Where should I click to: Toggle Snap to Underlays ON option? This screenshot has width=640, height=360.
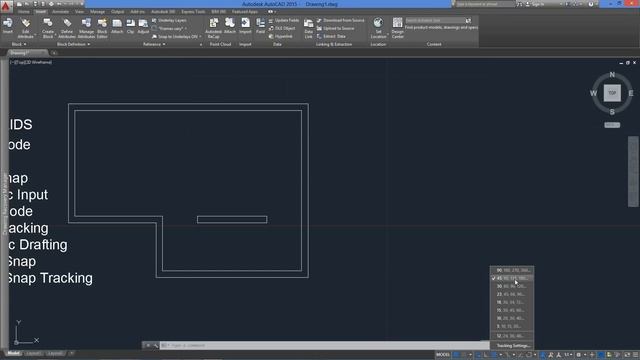click(177, 37)
